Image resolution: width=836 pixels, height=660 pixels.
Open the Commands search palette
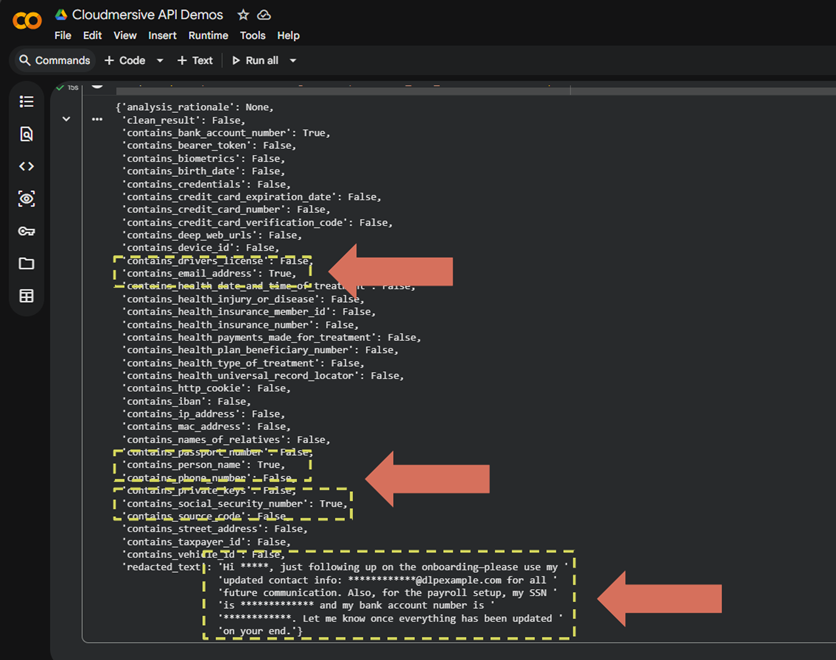click(55, 61)
